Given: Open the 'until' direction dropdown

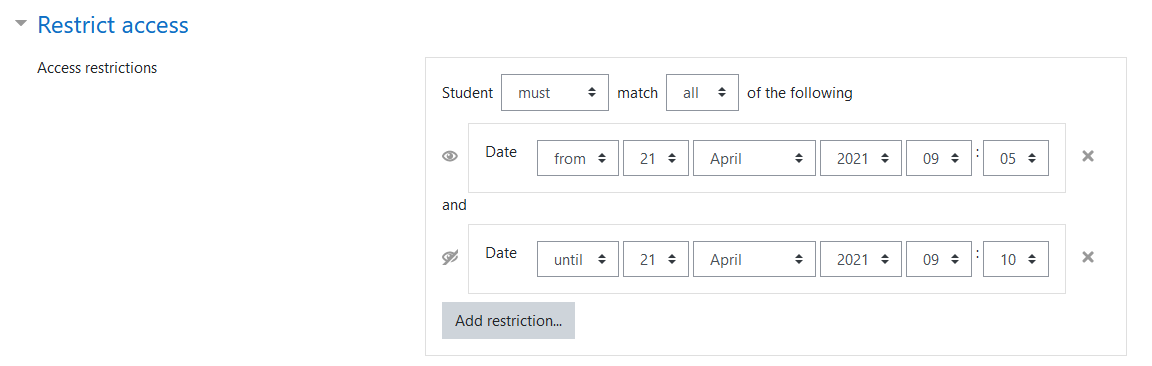Looking at the screenshot, I should tap(577, 259).
